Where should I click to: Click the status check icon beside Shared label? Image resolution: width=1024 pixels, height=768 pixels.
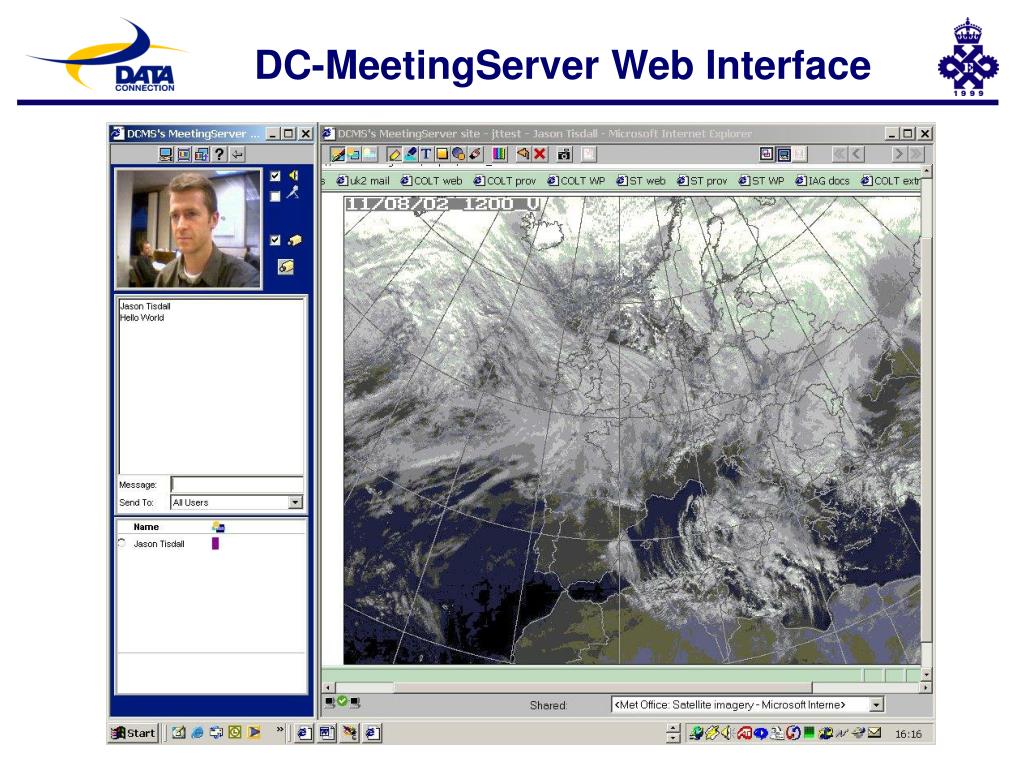(342, 701)
